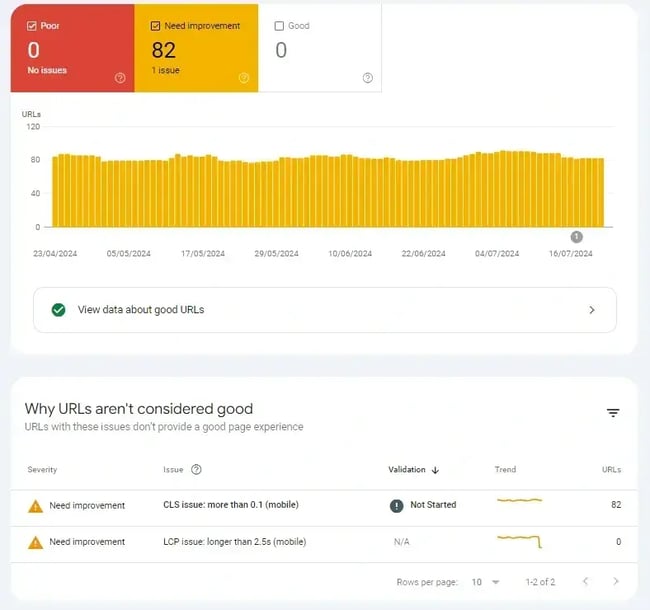Click warning icon on CLS issue row
The height and width of the screenshot is (610, 650).
click(x=36, y=506)
